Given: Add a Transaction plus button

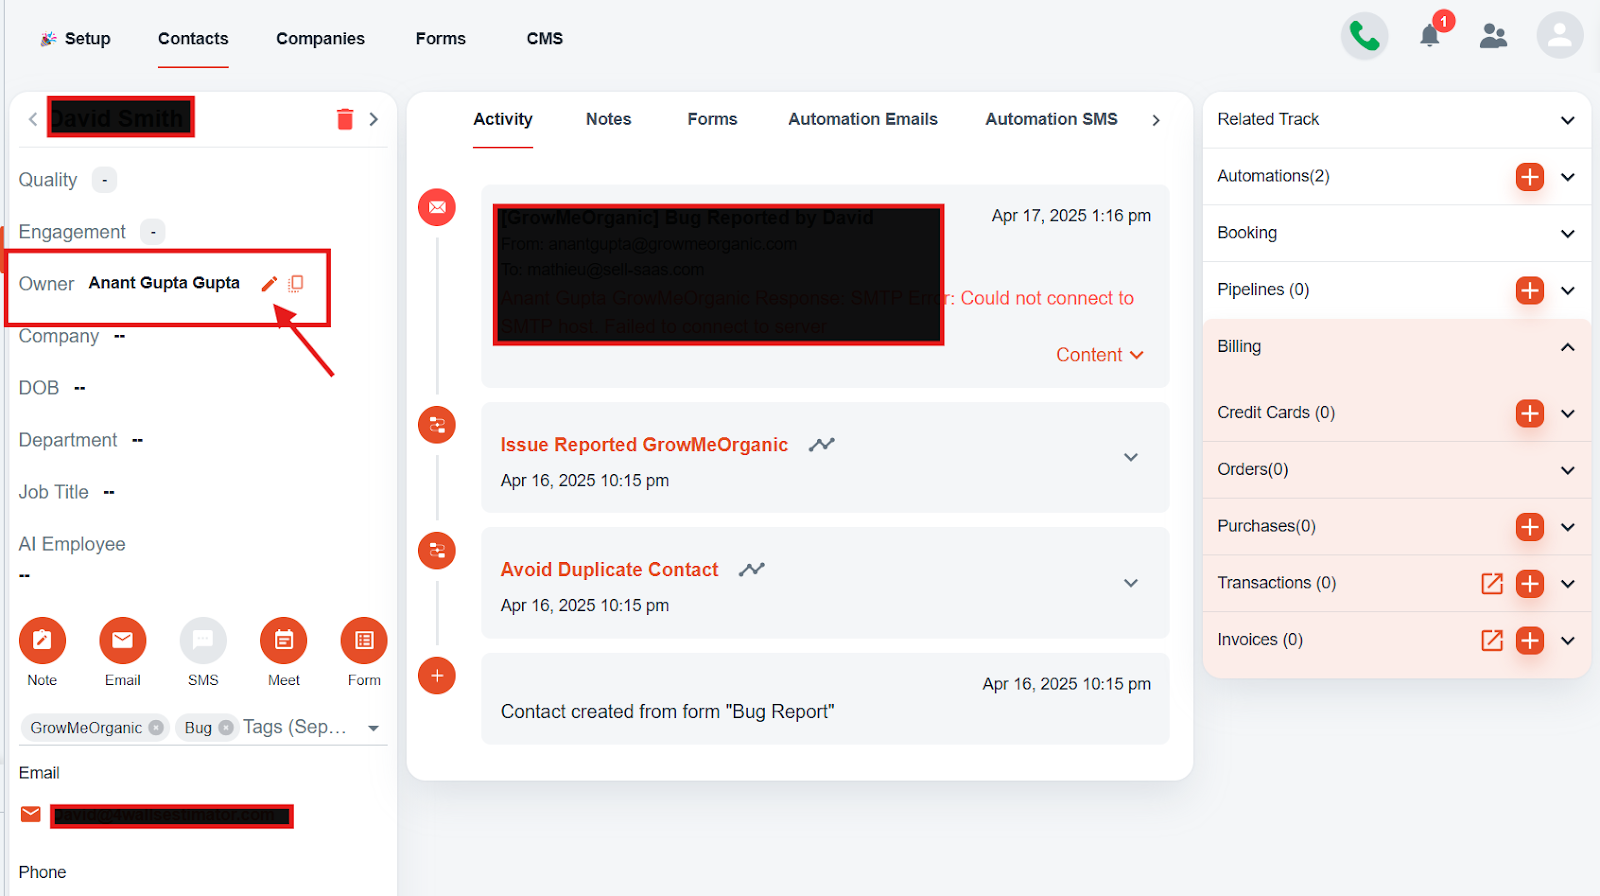Looking at the screenshot, I should click(x=1530, y=584).
